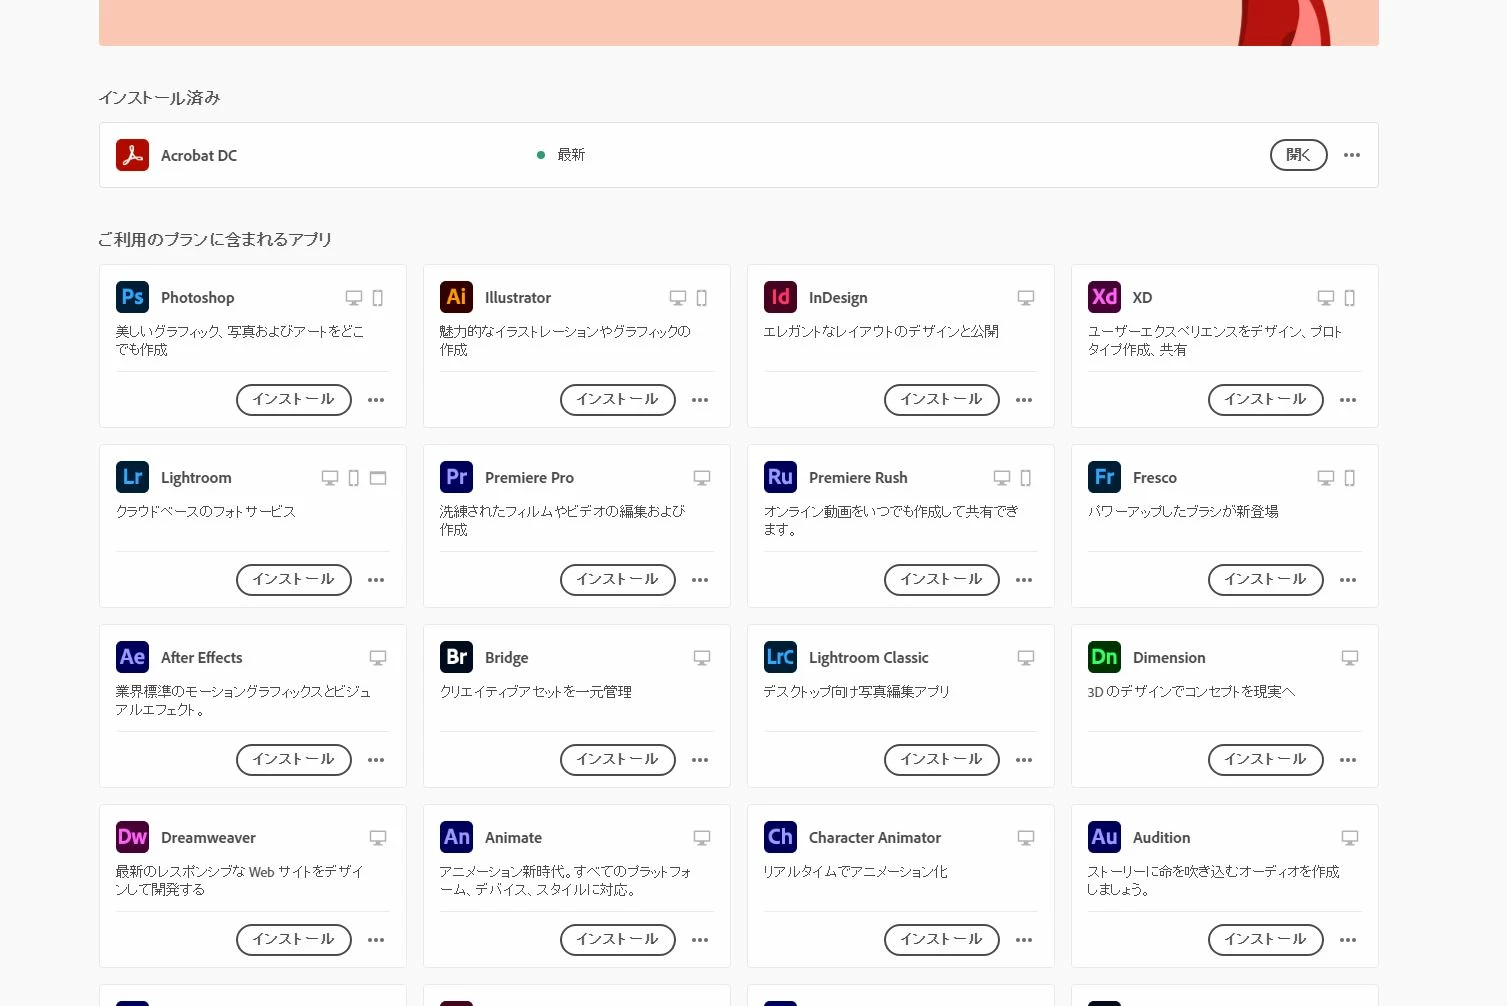Image resolution: width=1507 pixels, height=1006 pixels.
Task: Click the mobile platform icon on Fresco card
Action: (x=1350, y=478)
